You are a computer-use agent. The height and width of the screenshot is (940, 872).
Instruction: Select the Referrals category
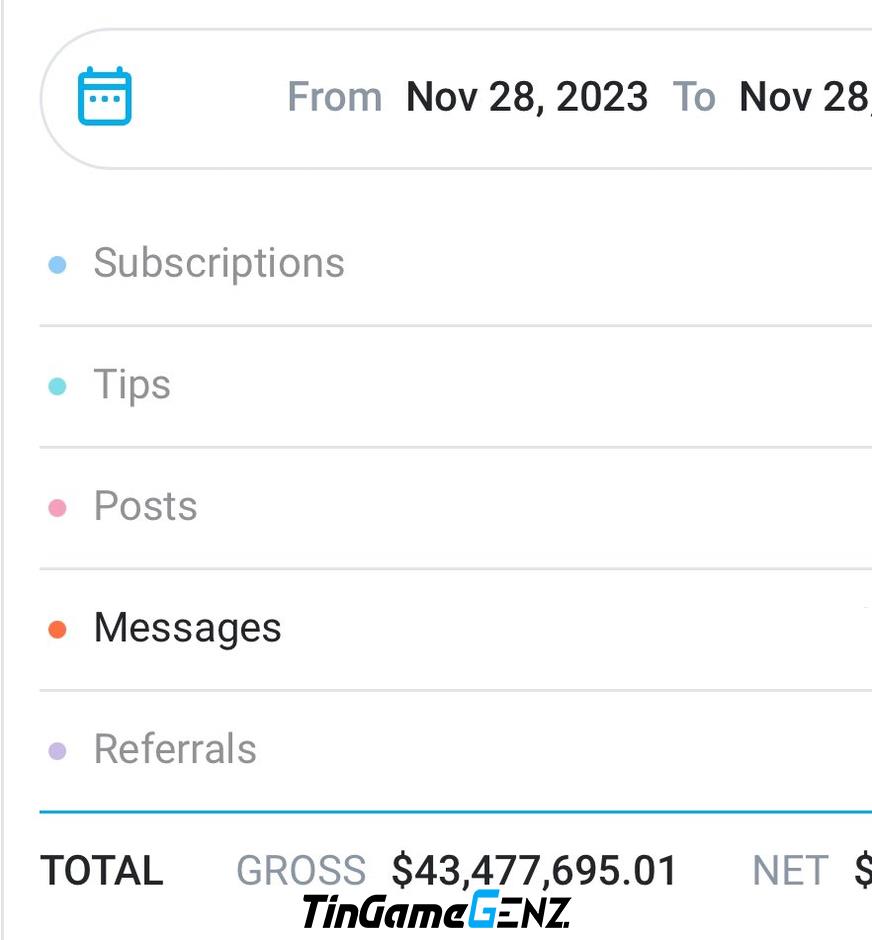455,751
